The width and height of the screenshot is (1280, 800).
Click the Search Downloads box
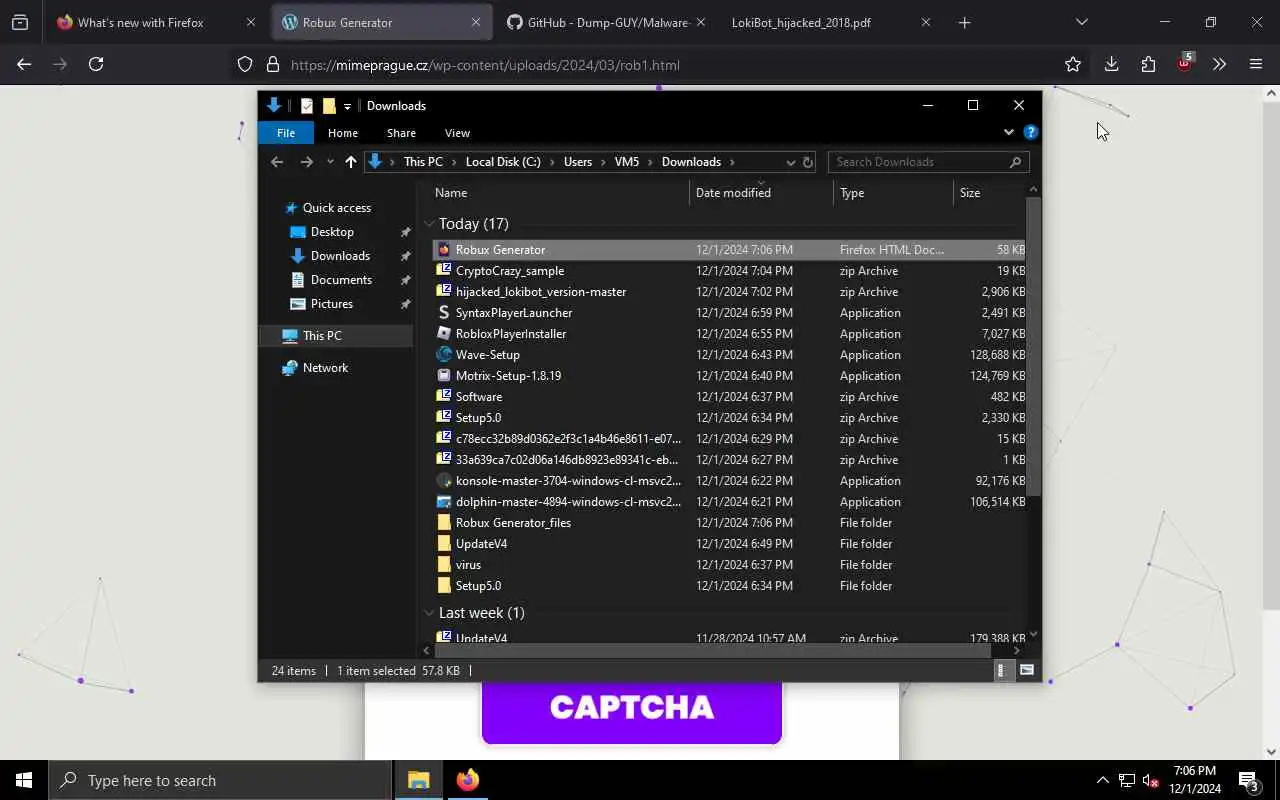(x=928, y=162)
